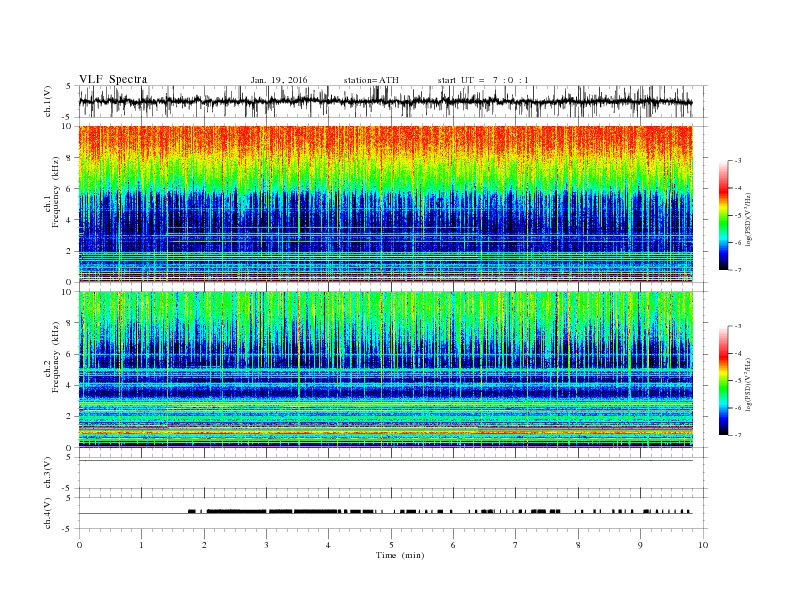
Task: Click the log(PSD) label beside the ch.2 color bar
Action: pyautogui.click(x=748, y=384)
